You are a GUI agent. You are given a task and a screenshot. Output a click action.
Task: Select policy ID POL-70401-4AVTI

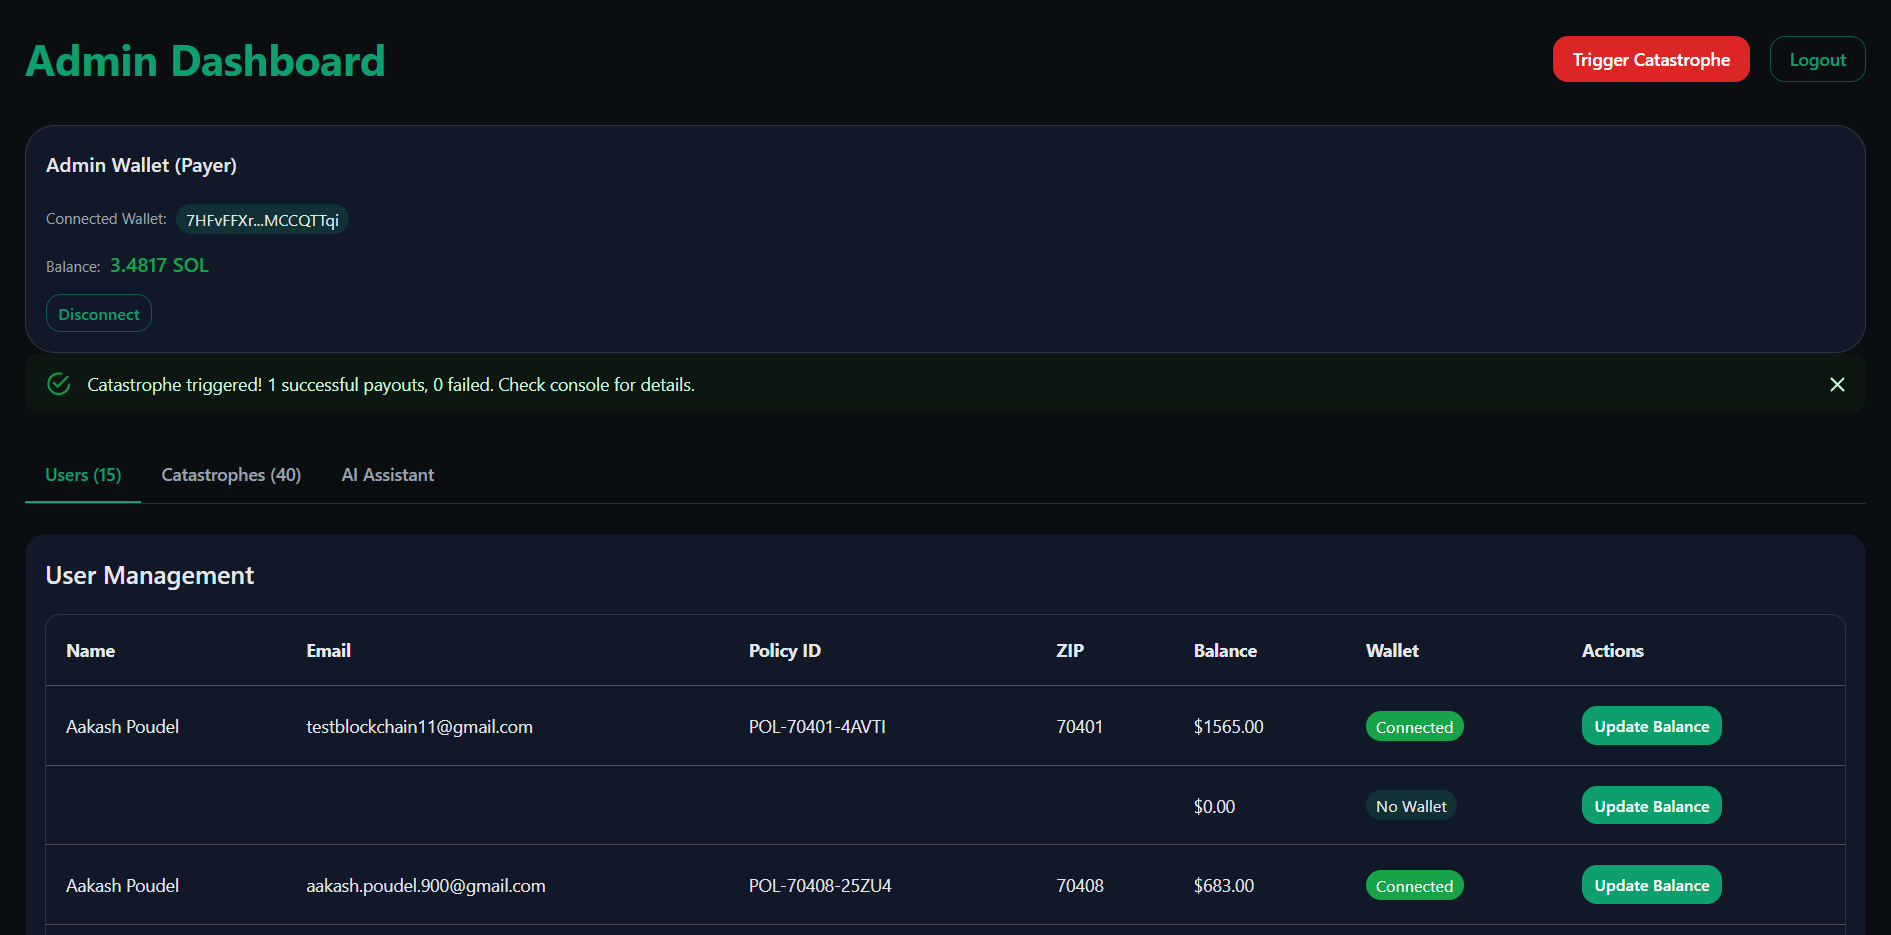817,727
